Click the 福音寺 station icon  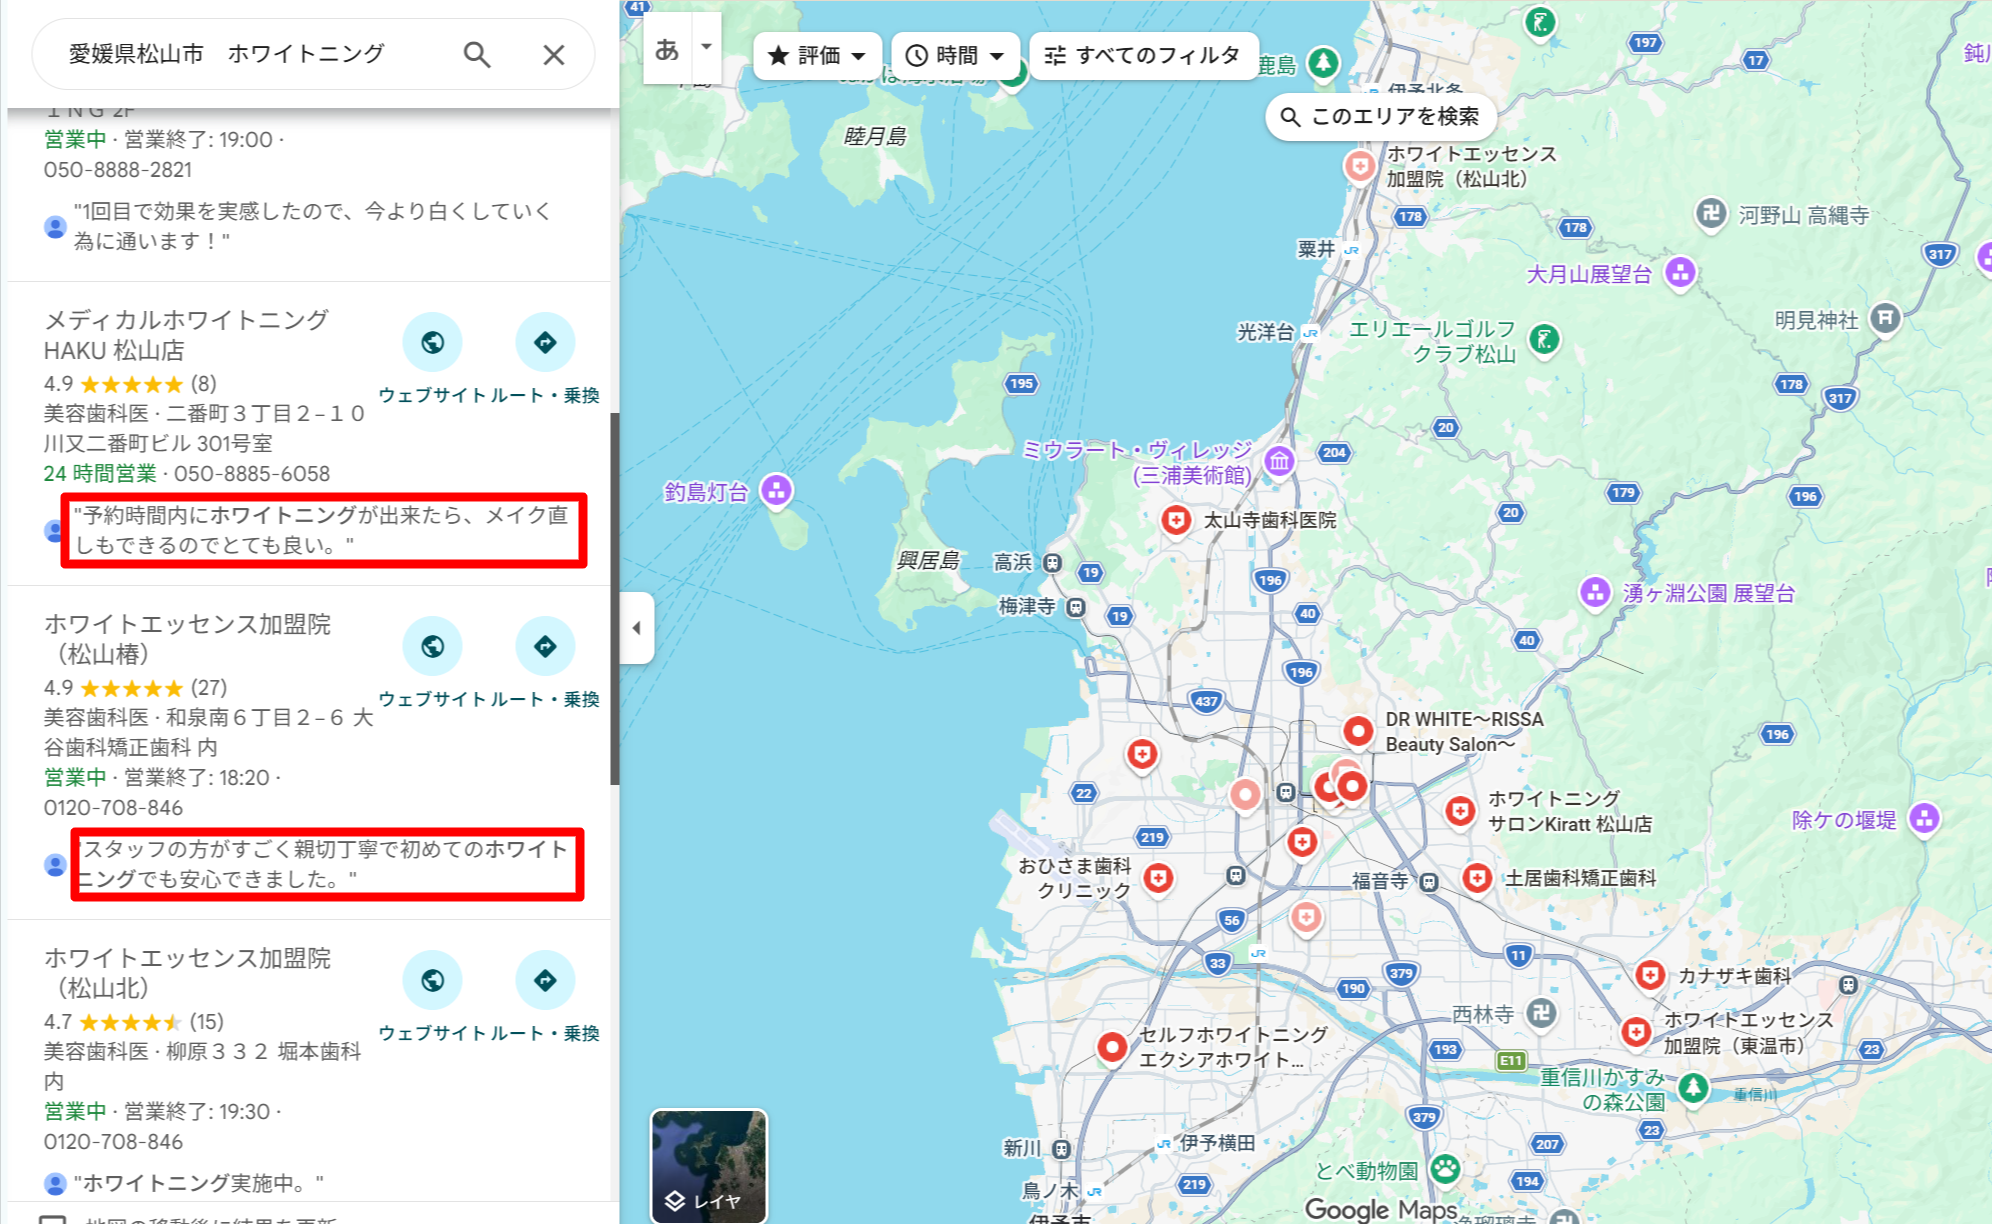(1429, 882)
